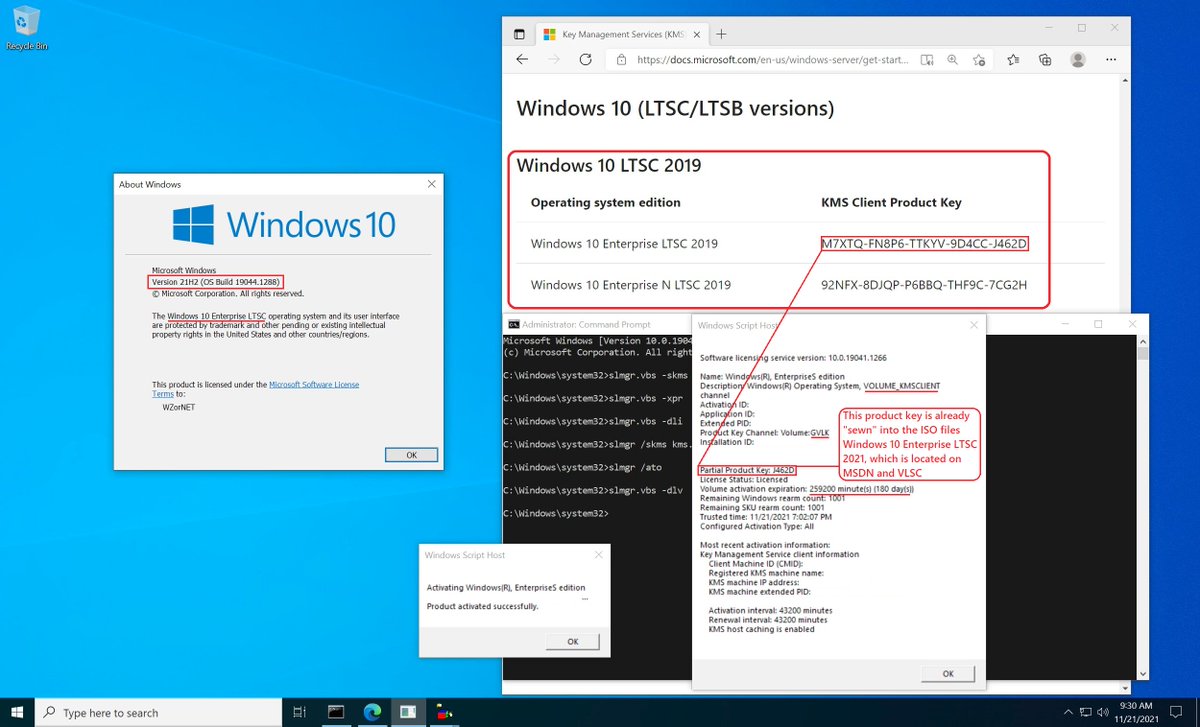The height and width of the screenshot is (727, 1200).
Task: Click the Renewal interval: 43200 minutes line
Action: click(770, 620)
